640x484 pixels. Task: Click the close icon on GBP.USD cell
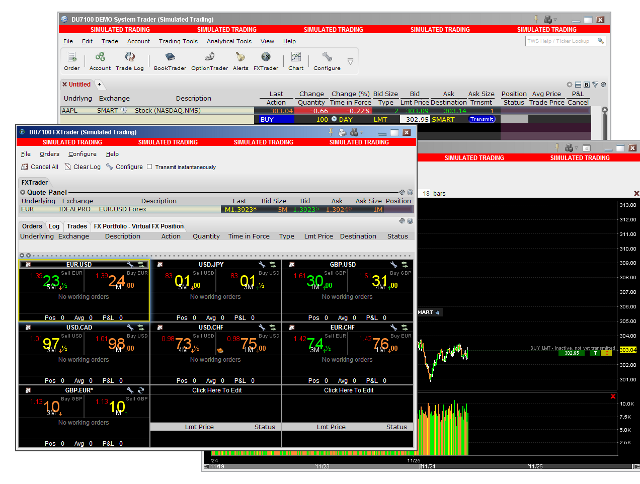pyautogui.click(x=292, y=264)
